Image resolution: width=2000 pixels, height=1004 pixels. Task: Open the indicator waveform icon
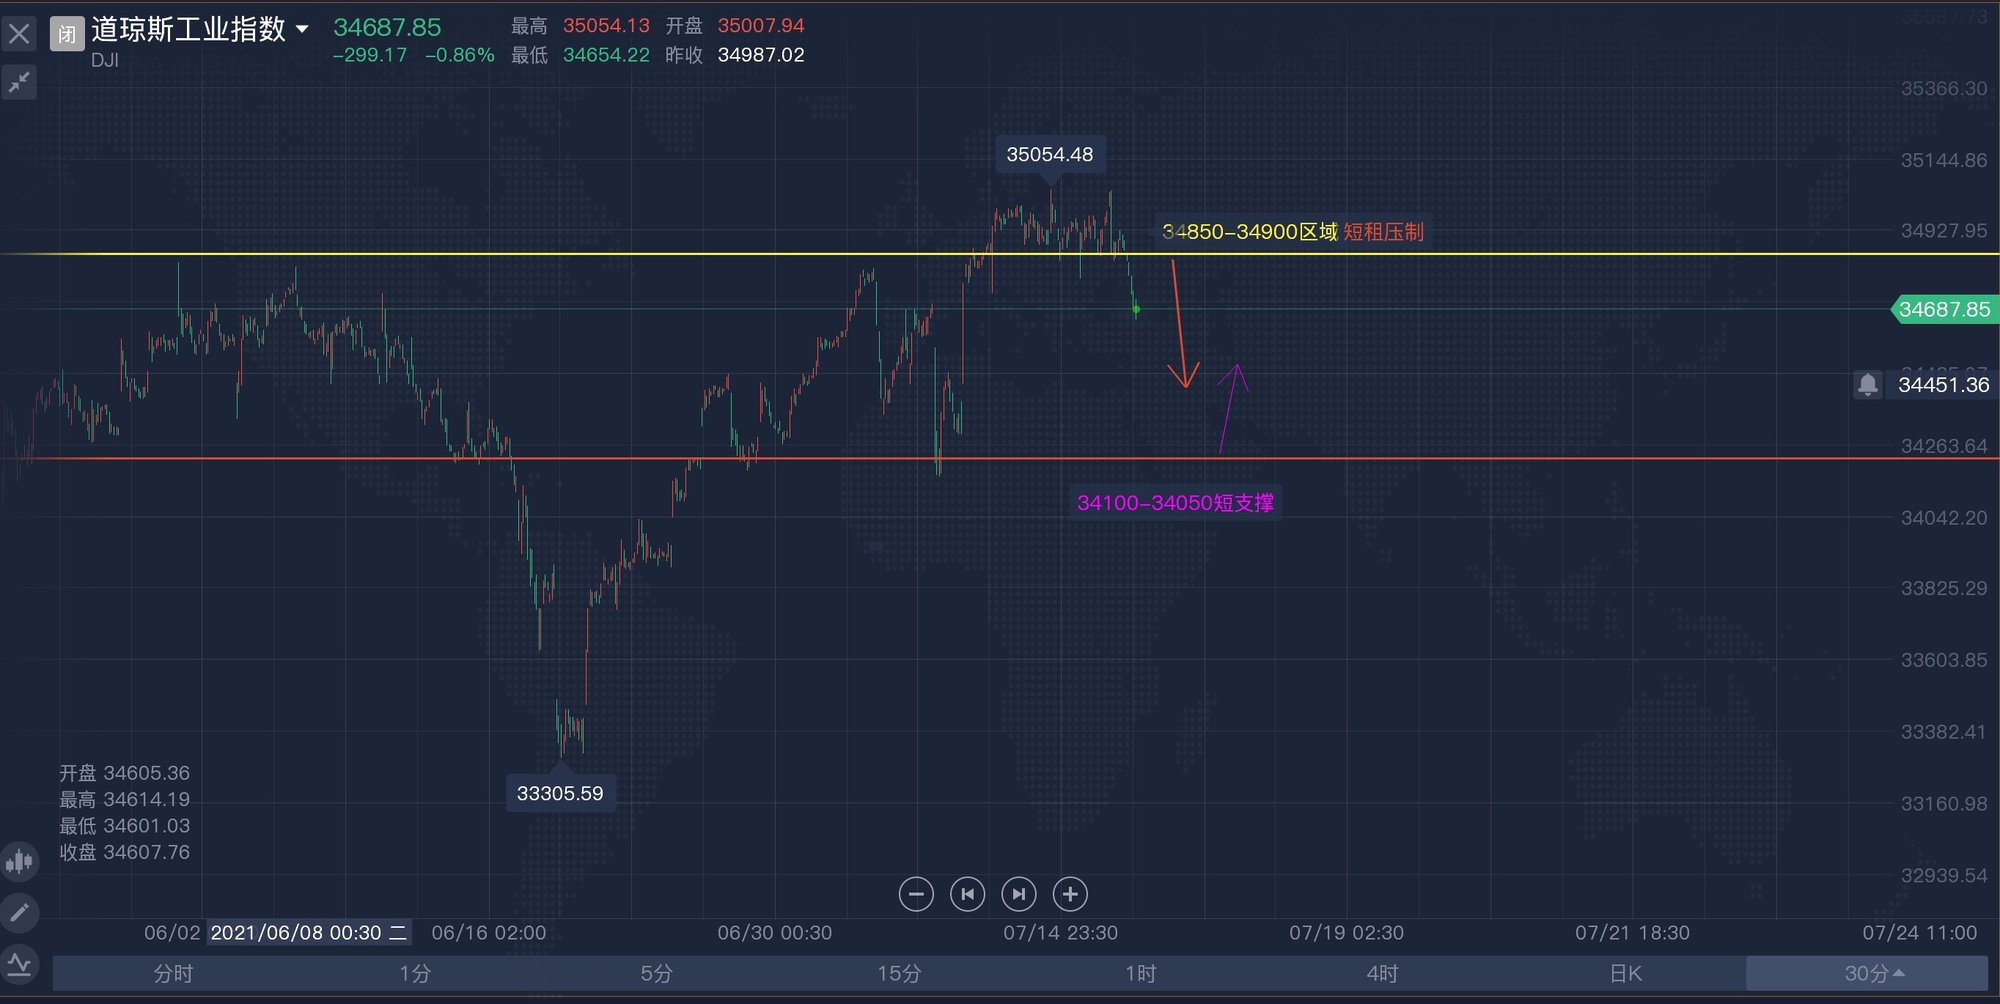tap(19, 964)
